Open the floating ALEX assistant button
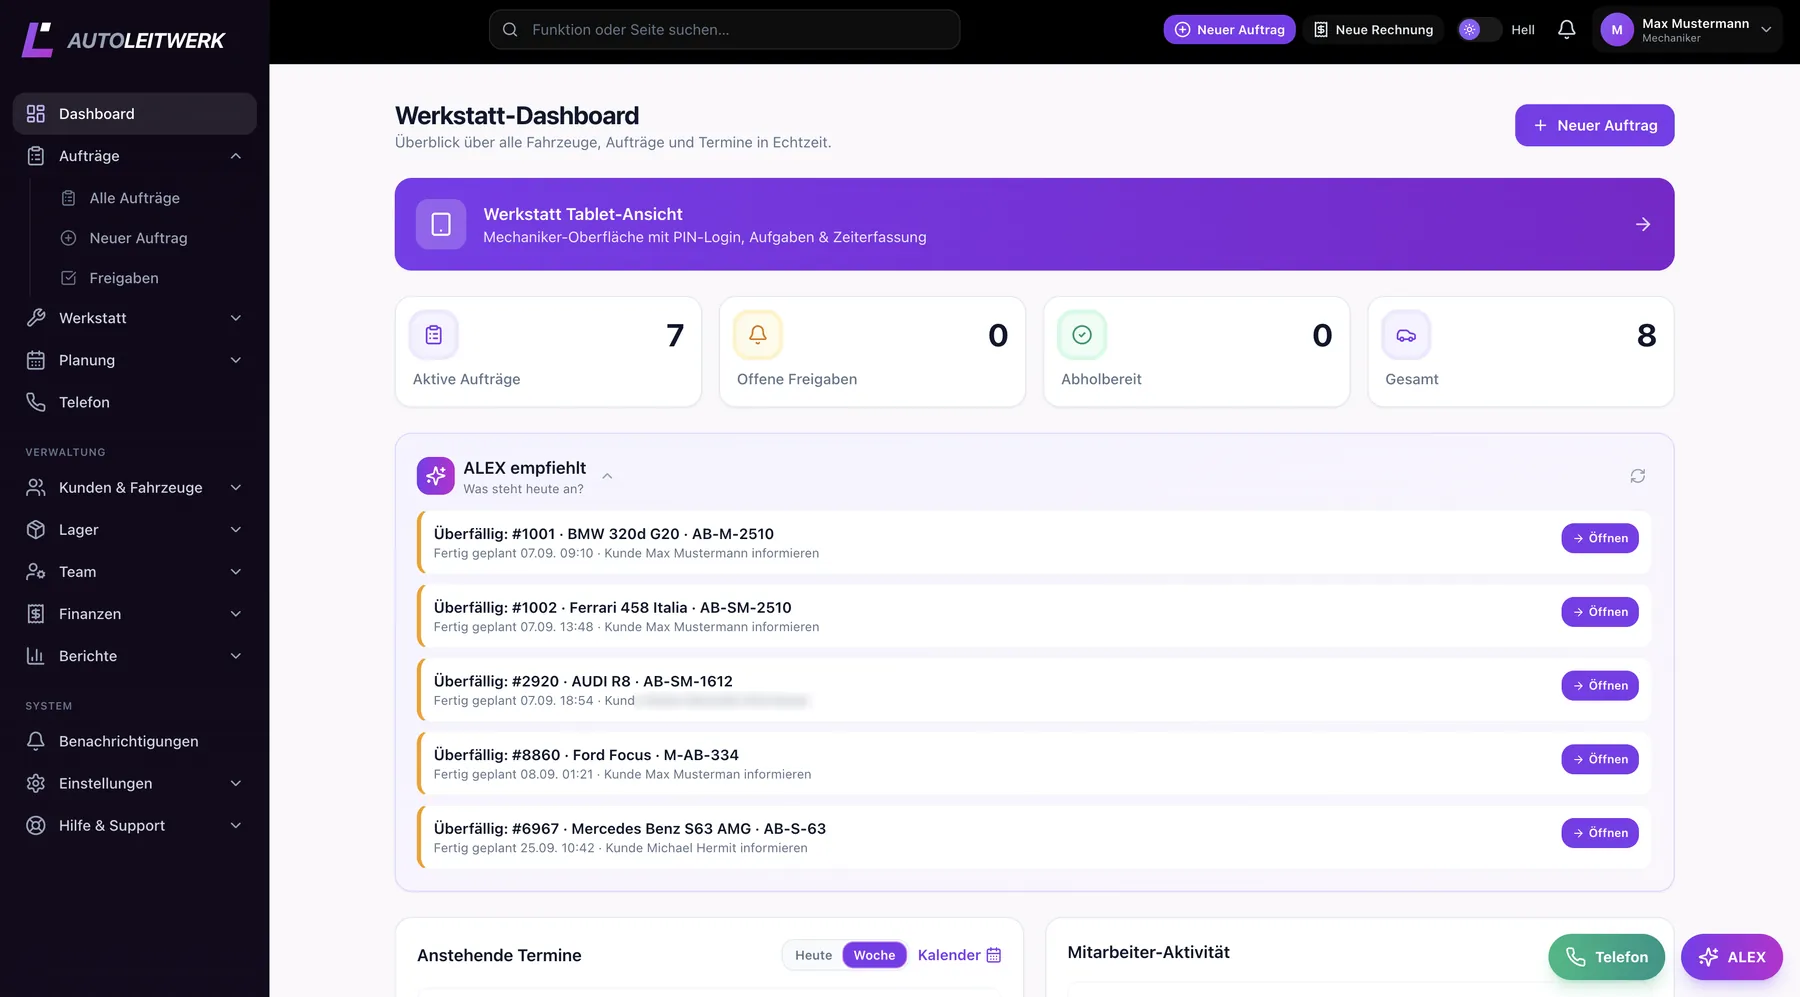This screenshot has width=1800, height=997. [x=1731, y=957]
